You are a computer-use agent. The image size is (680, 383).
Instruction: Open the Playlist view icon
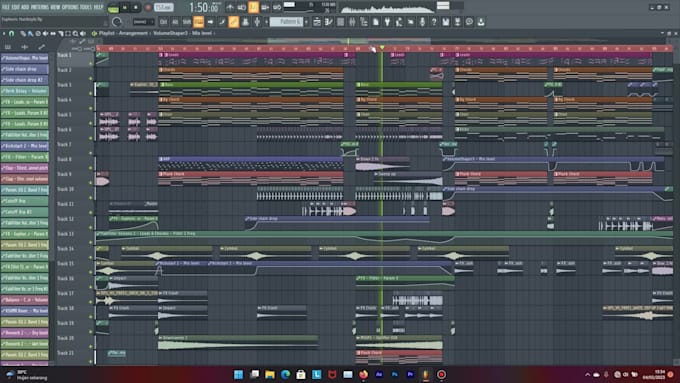[x=317, y=22]
